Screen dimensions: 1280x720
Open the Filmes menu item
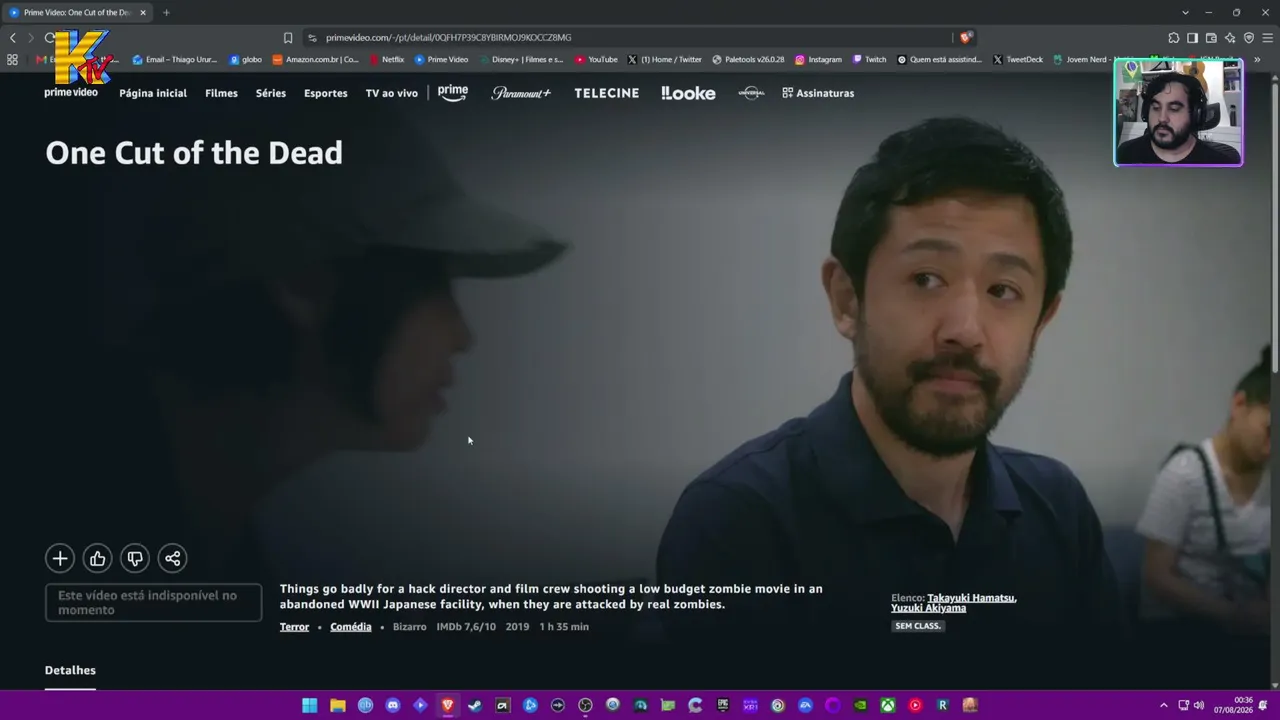pyautogui.click(x=221, y=93)
